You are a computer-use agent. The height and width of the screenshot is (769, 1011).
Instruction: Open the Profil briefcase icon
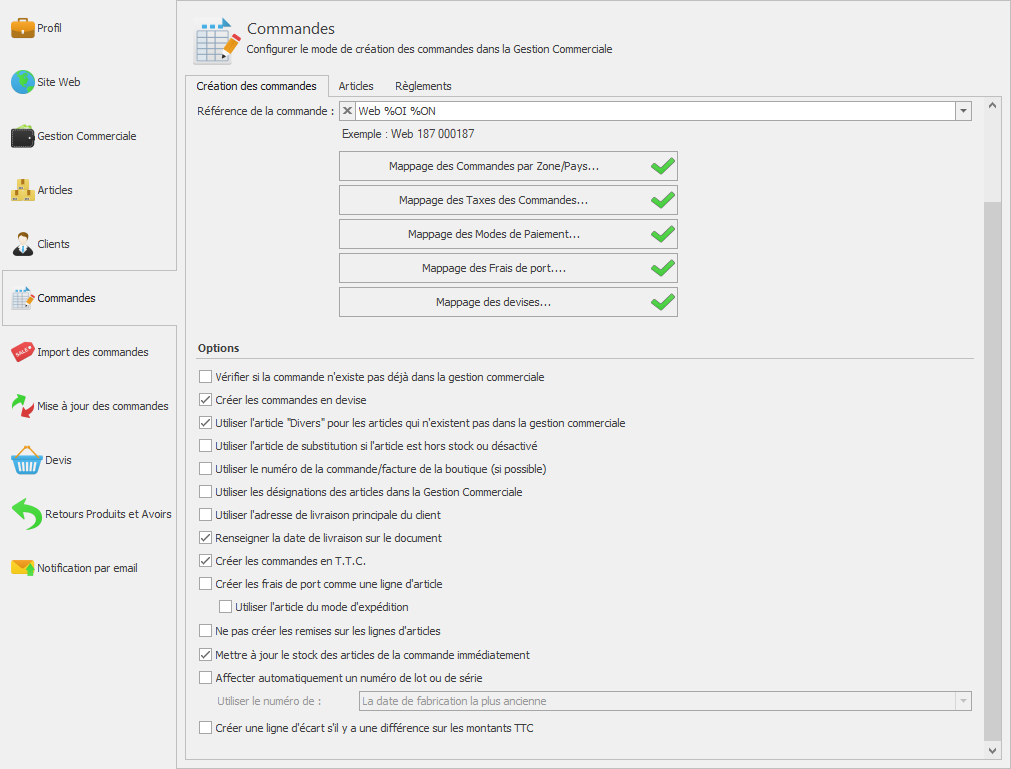tap(23, 28)
